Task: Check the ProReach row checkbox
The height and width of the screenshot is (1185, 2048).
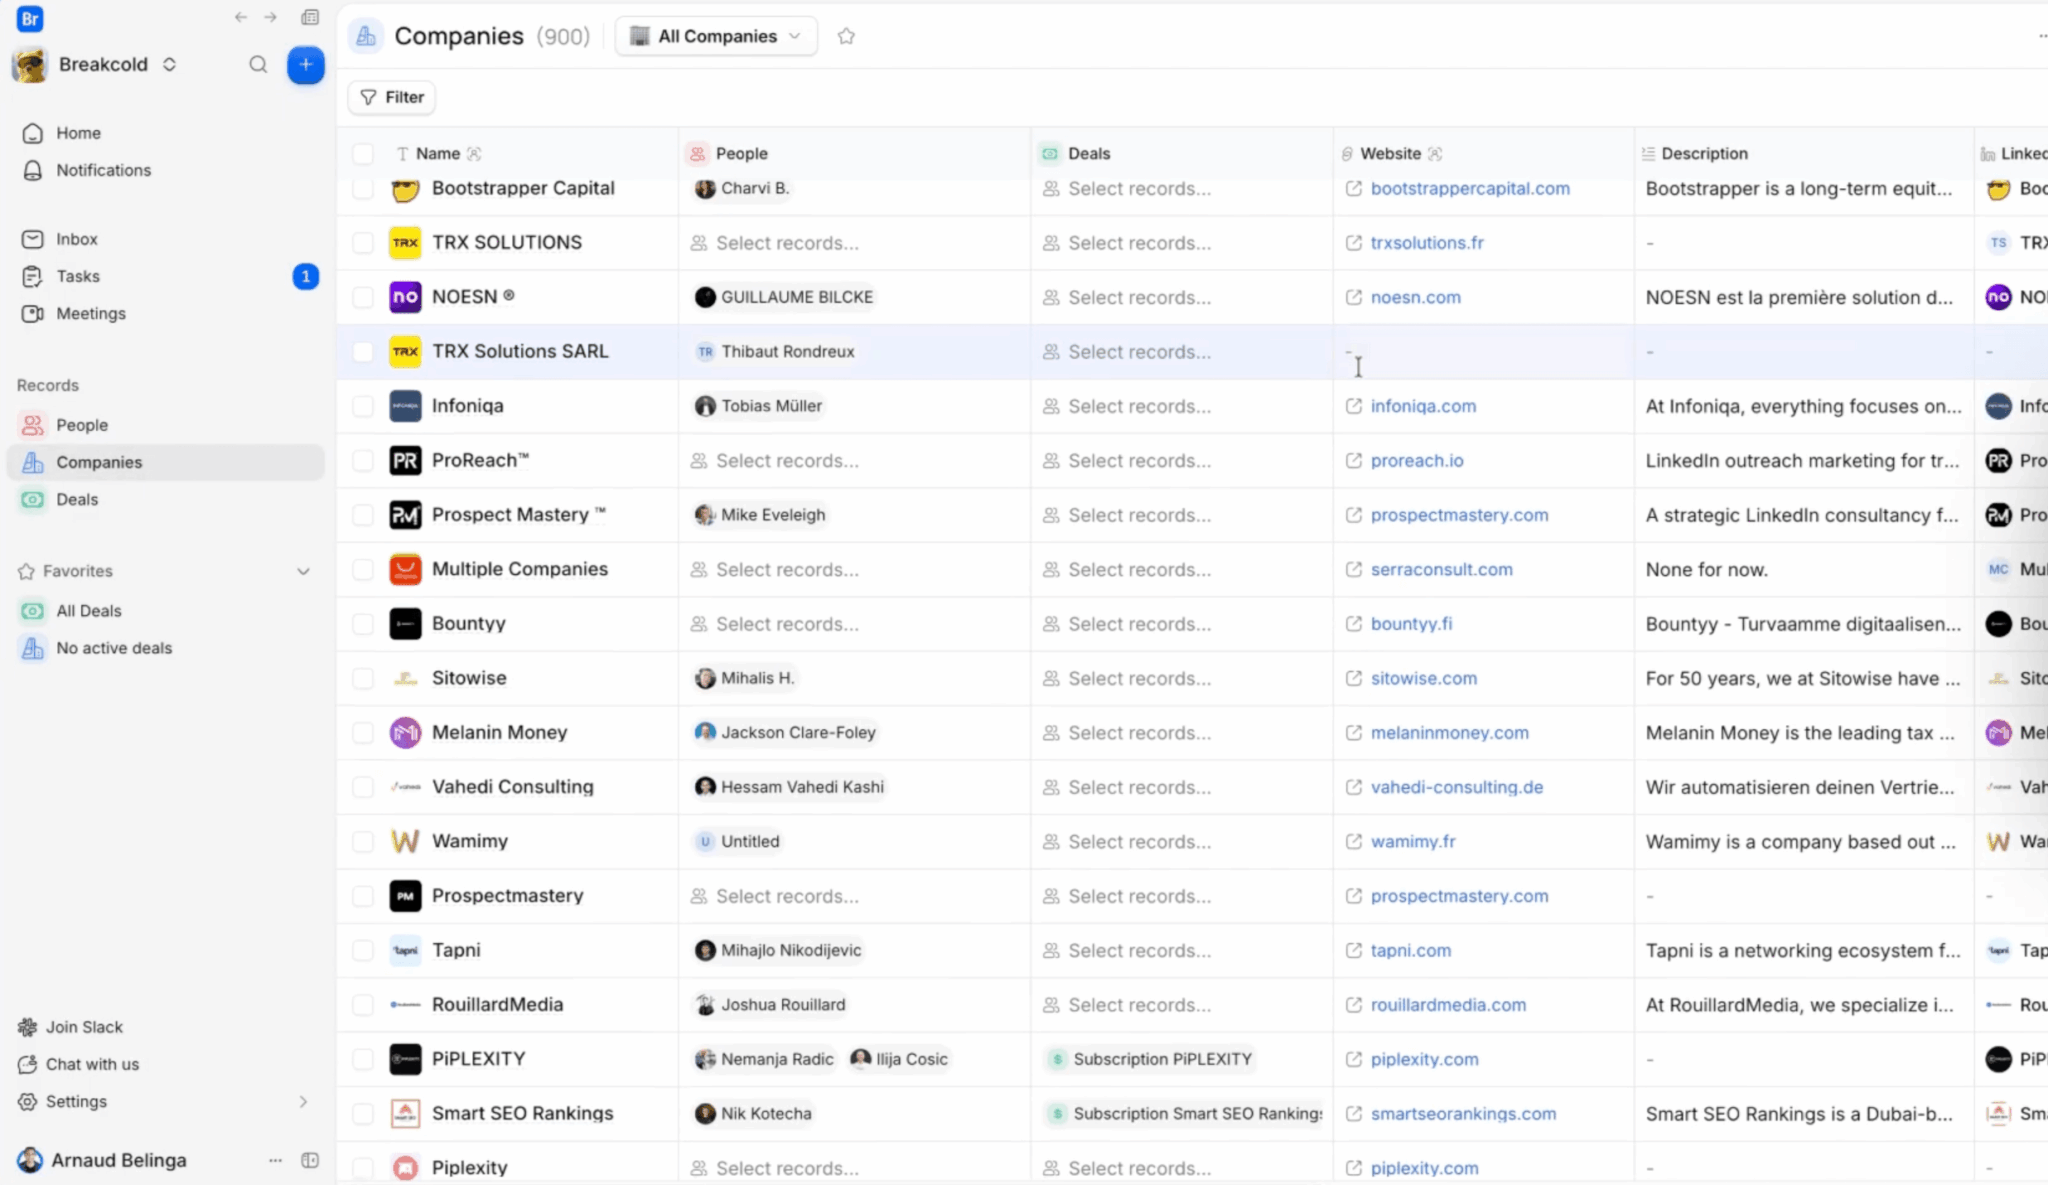Action: point(363,461)
